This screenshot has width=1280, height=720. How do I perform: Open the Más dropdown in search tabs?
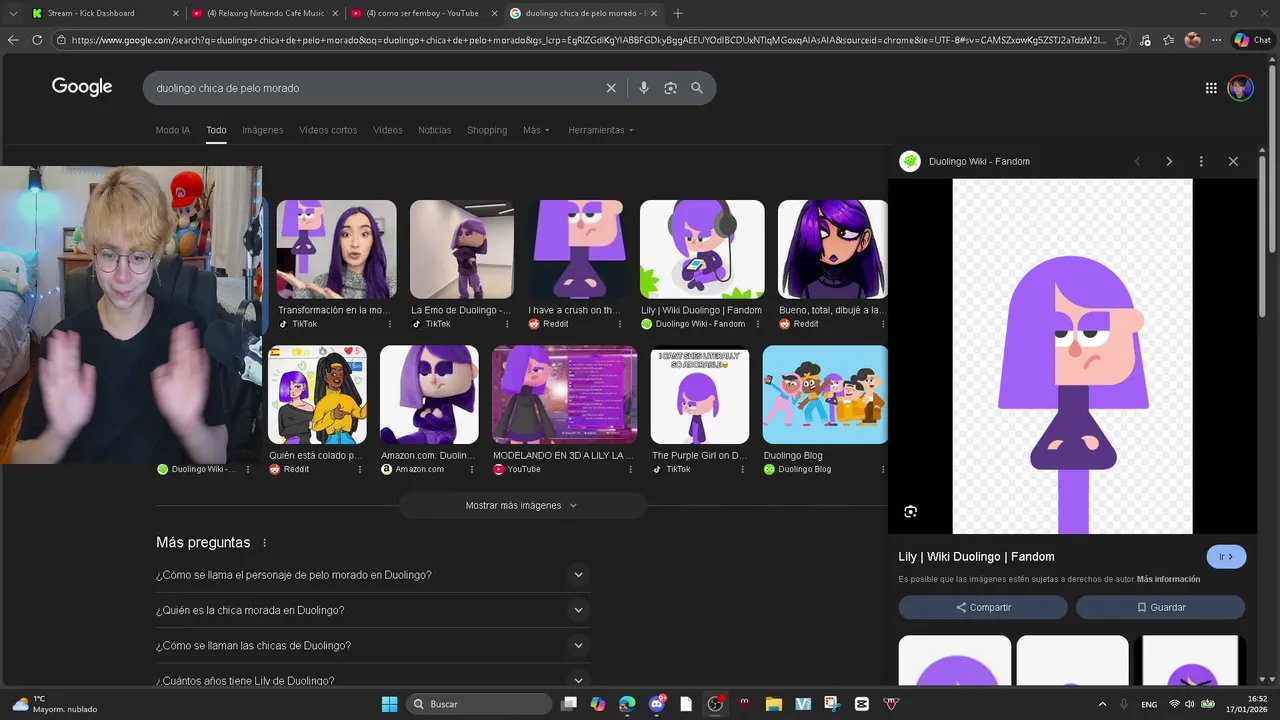pyautogui.click(x=536, y=130)
